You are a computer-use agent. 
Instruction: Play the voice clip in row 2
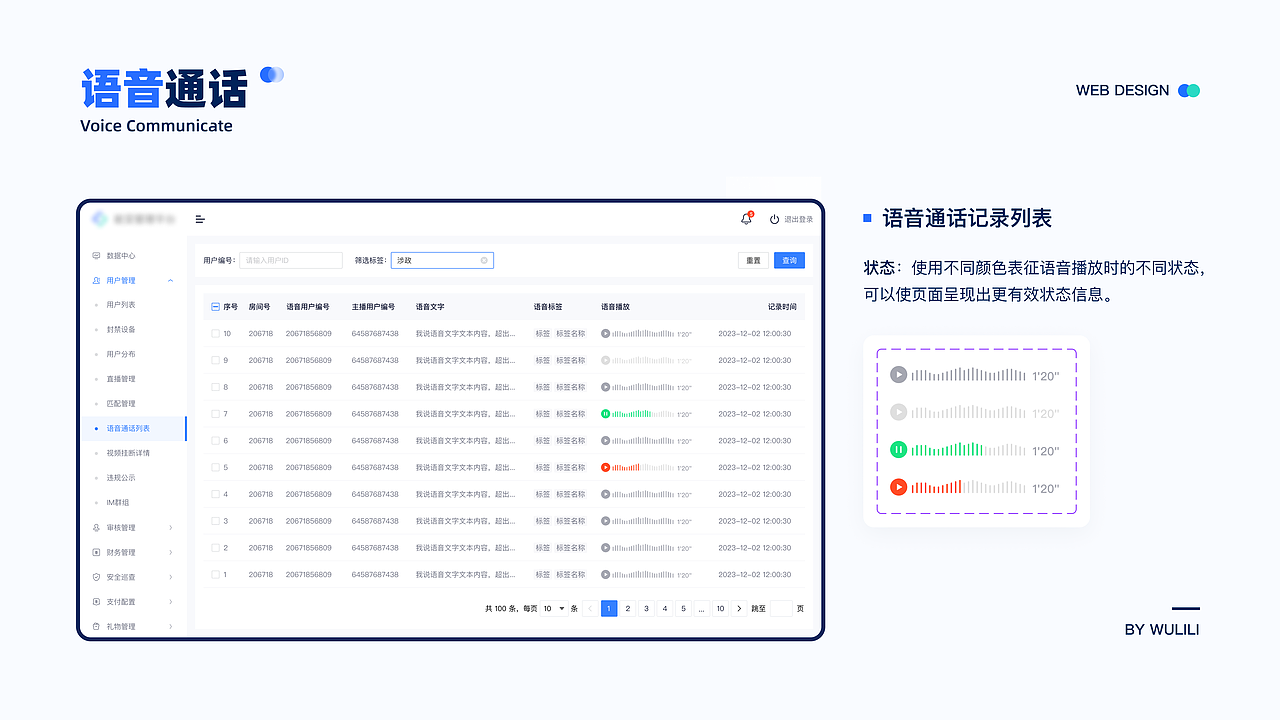point(605,548)
